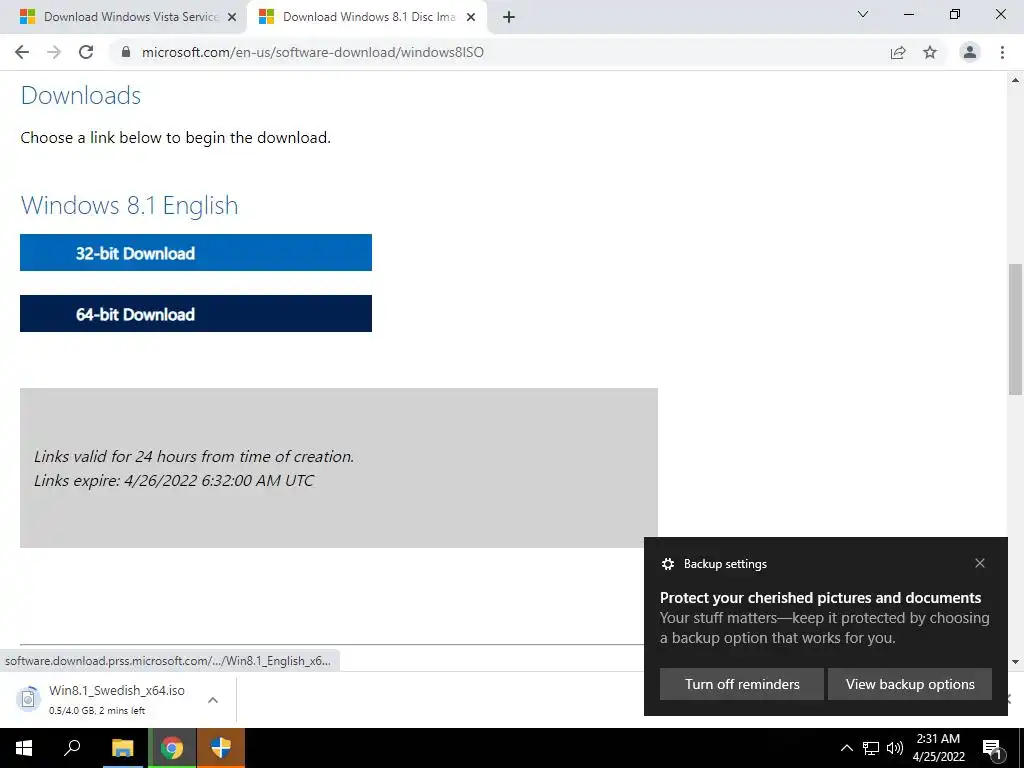Screen dimensions: 1024x768
Task: Click Turn off reminders
Action: [x=742, y=684]
